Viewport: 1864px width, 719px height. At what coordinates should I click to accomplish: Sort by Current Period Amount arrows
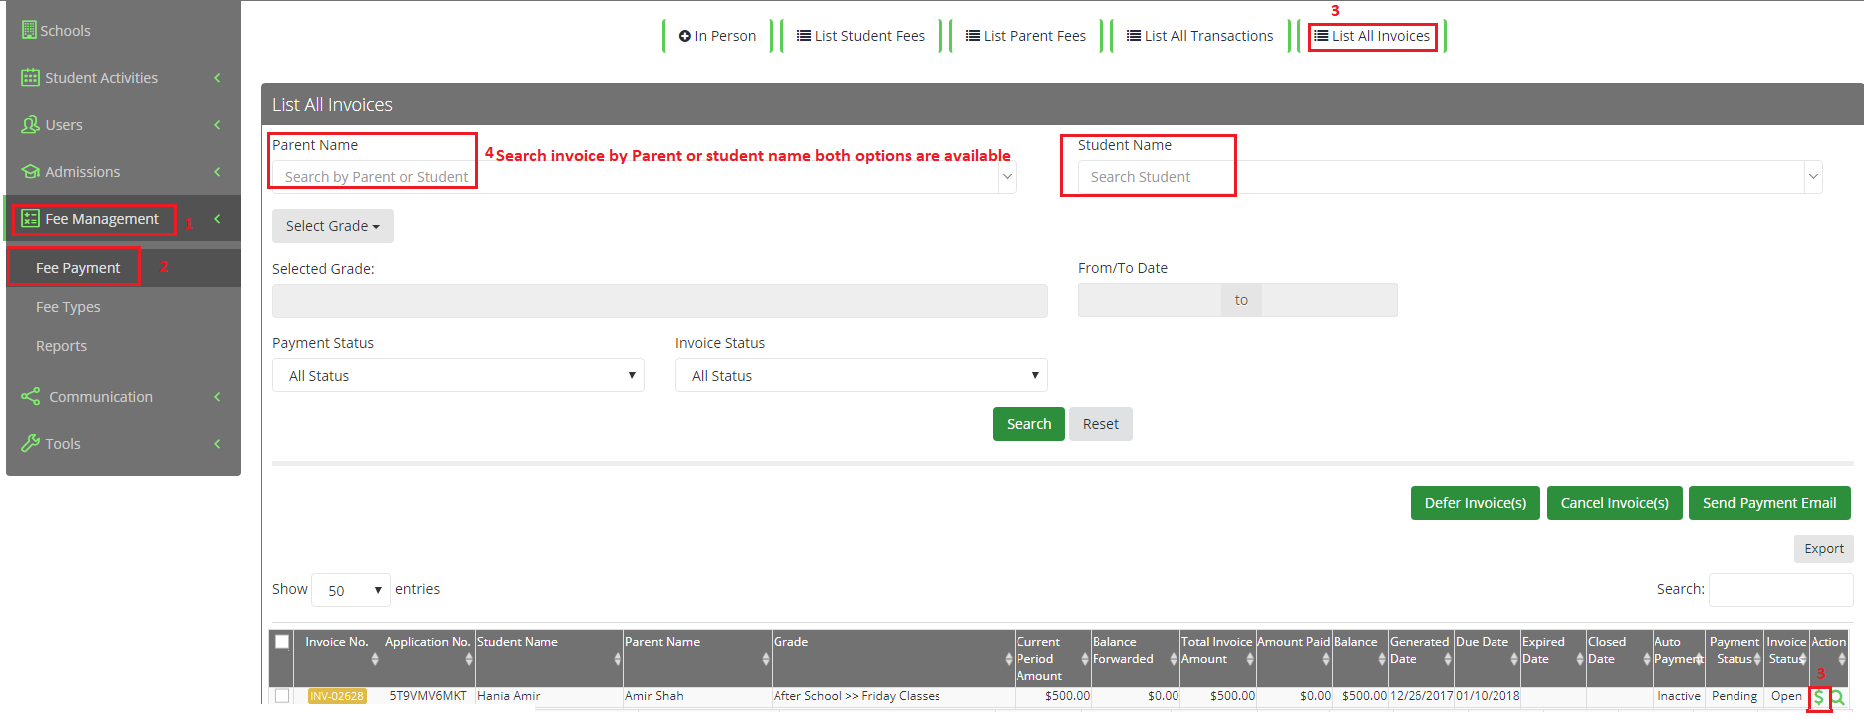click(1085, 659)
